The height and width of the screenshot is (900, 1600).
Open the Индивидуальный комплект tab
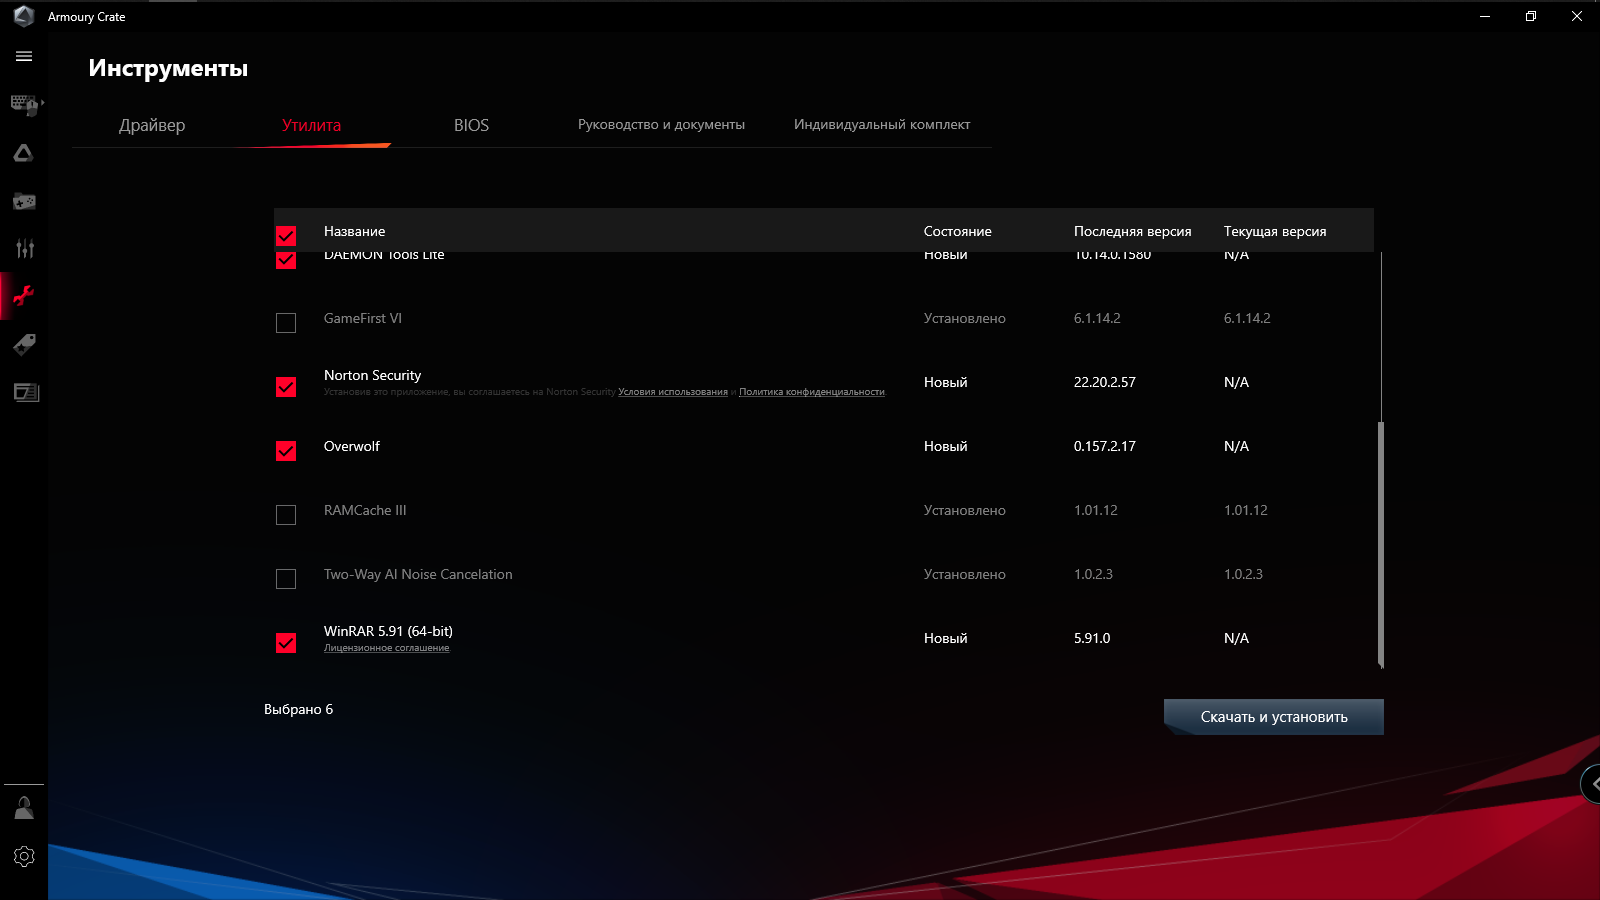(882, 125)
